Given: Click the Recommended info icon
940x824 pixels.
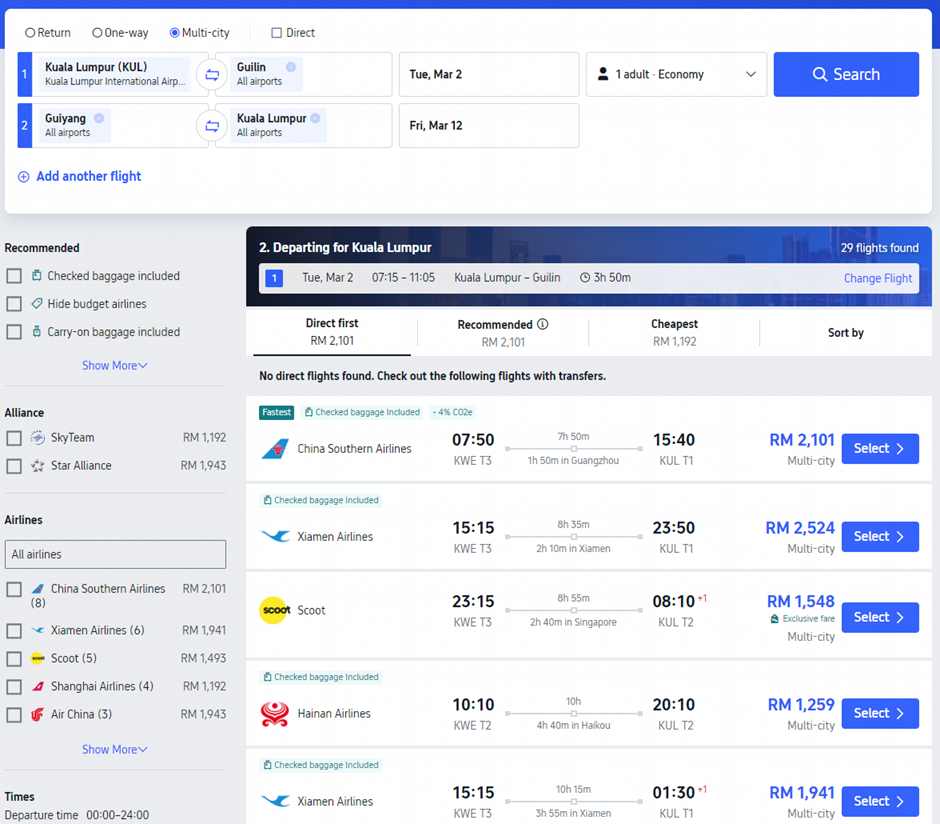Looking at the screenshot, I should click(x=543, y=324).
